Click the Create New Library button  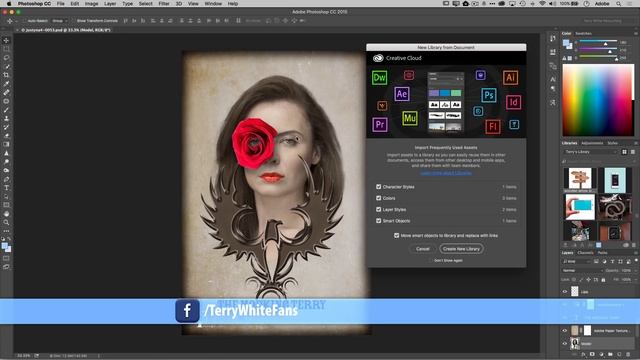pyautogui.click(x=461, y=249)
